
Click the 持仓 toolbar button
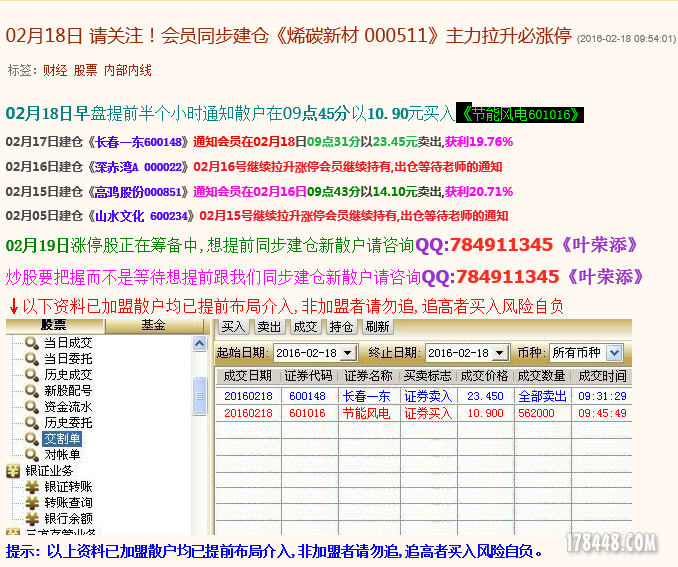pyautogui.click(x=341, y=327)
